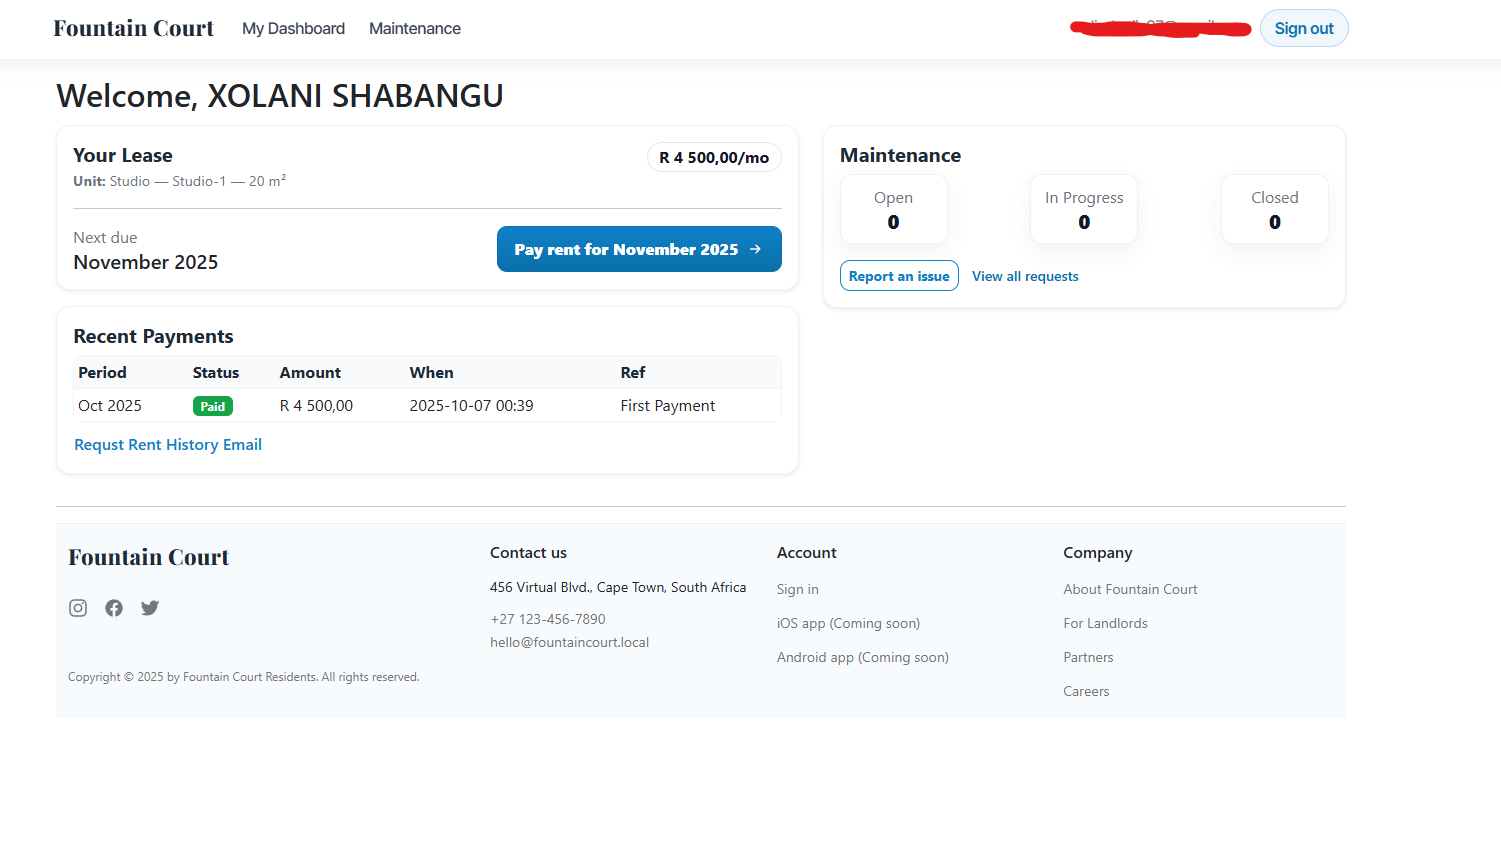Click the Period column header
1501x852 pixels.
pos(102,373)
